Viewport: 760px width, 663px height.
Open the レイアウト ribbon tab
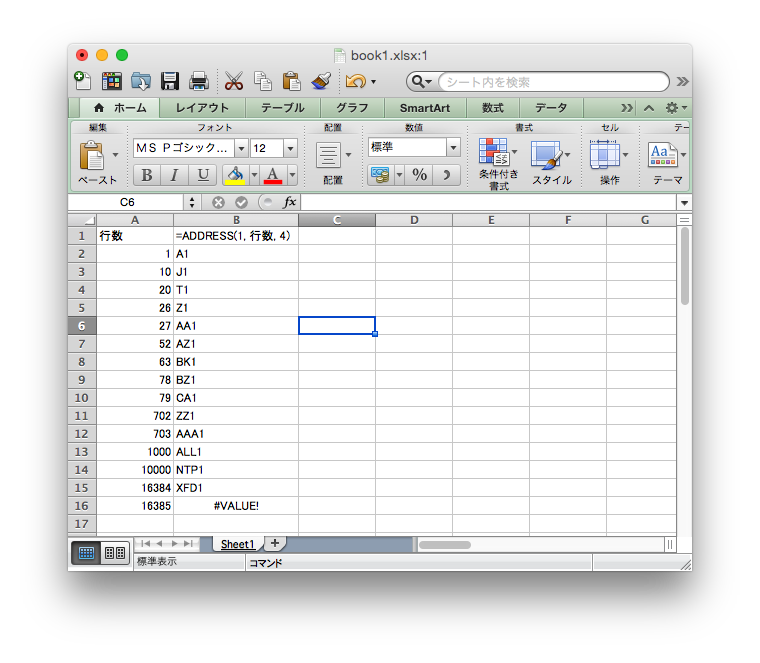pos(202,108)
